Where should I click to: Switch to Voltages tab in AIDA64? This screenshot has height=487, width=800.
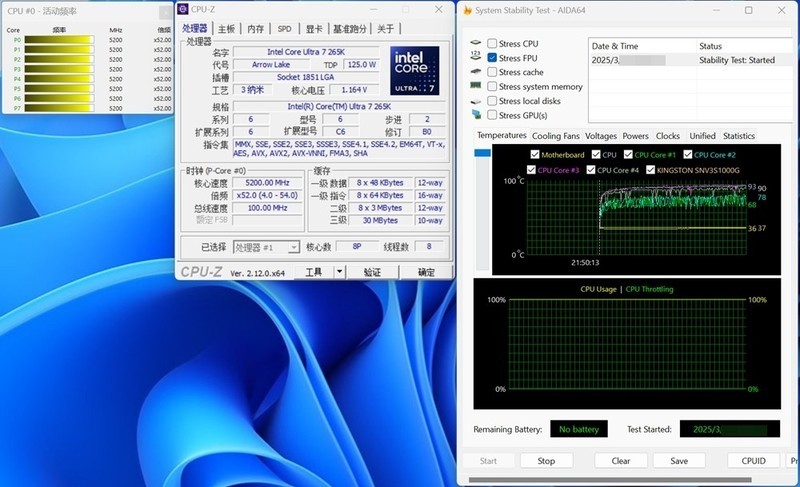(601, 136)
